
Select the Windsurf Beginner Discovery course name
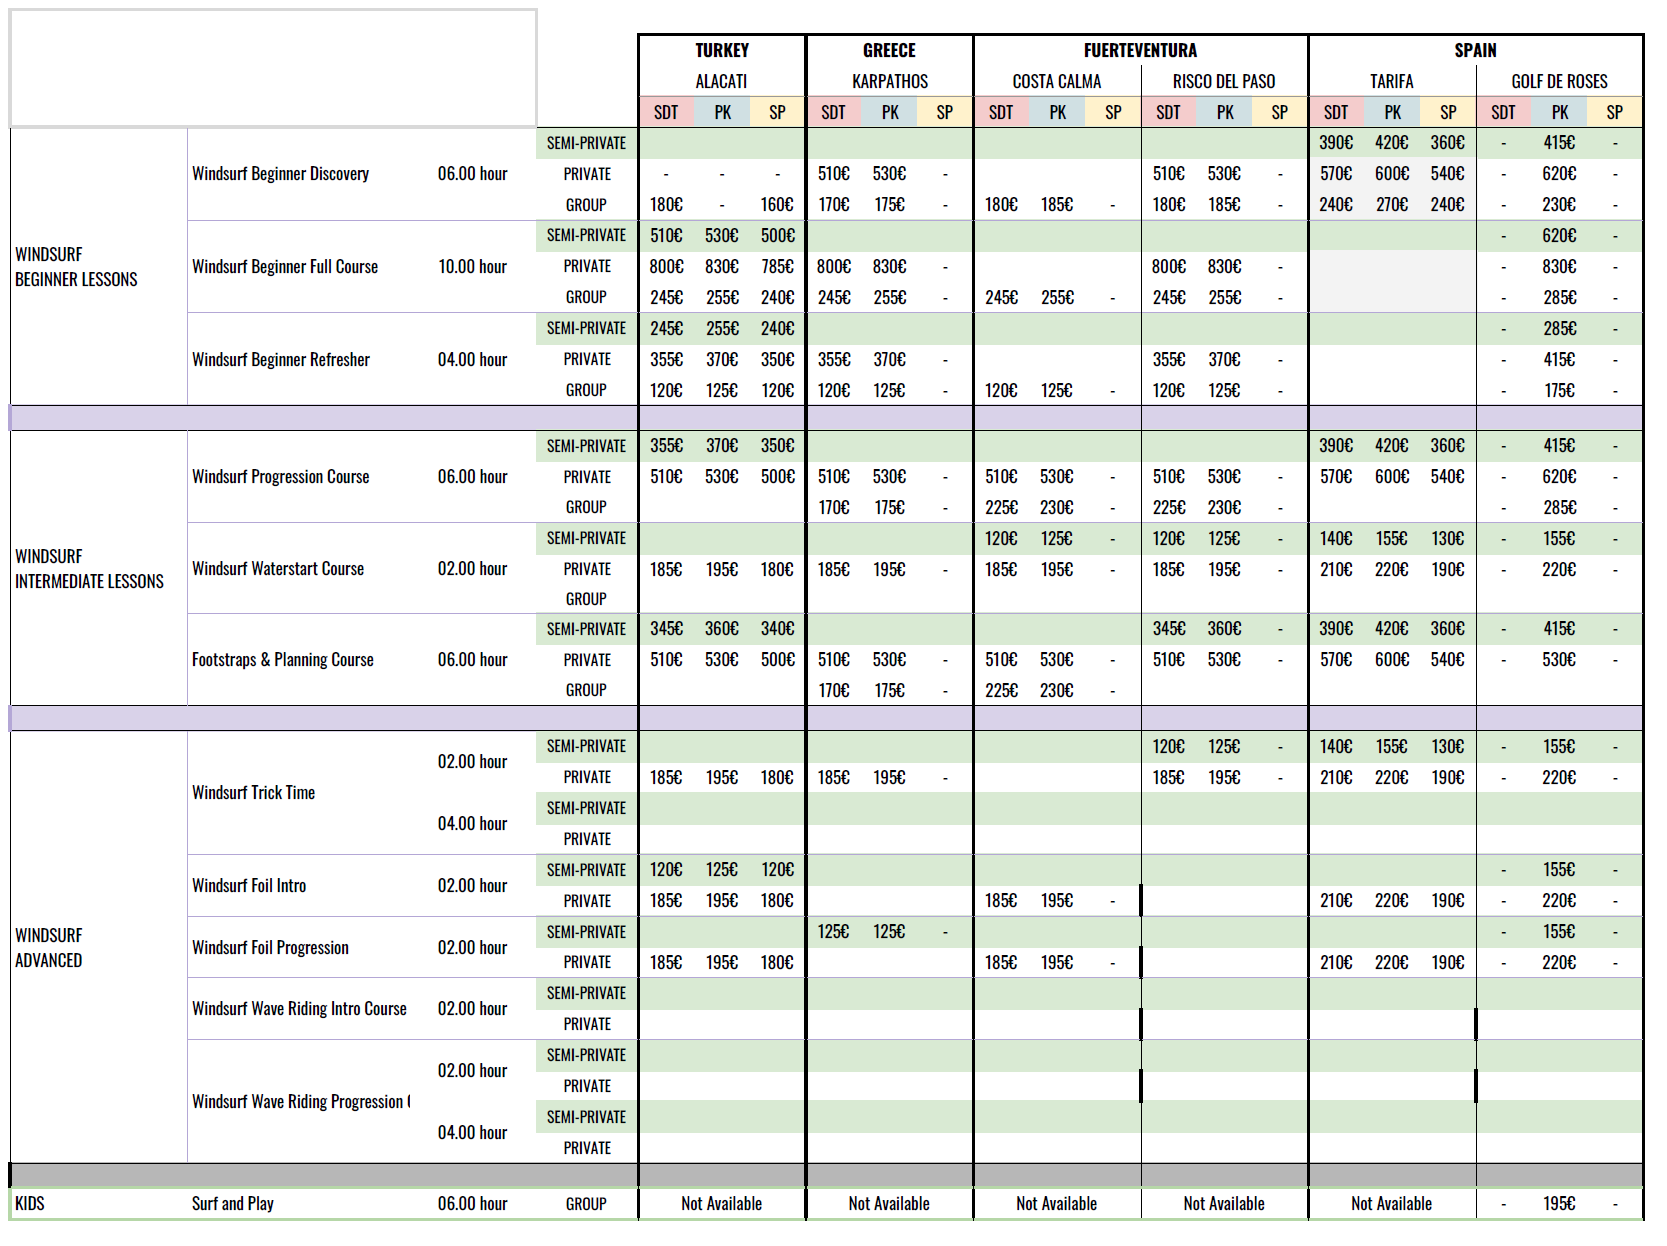[x=280, y=174]
